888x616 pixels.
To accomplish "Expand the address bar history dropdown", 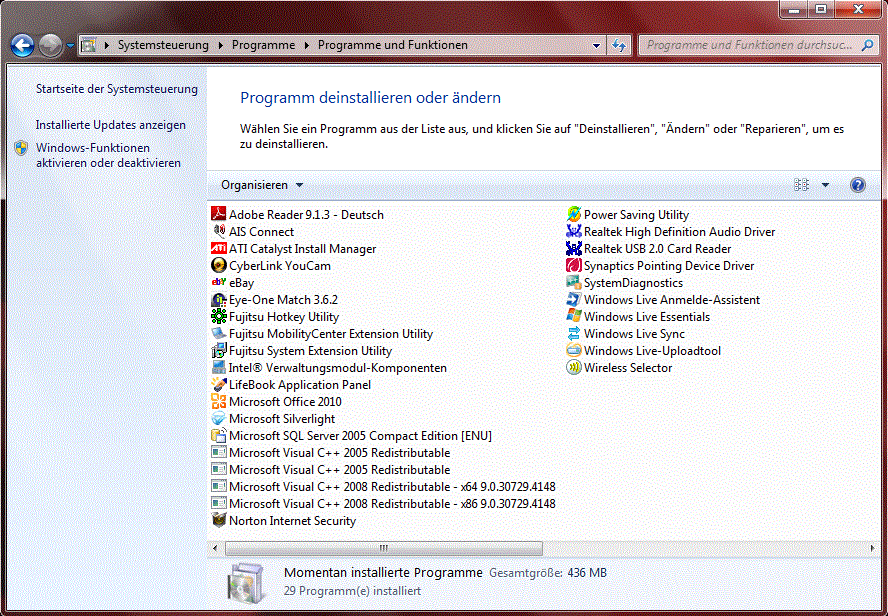I will pyautogui.click(x=596, y=45).
